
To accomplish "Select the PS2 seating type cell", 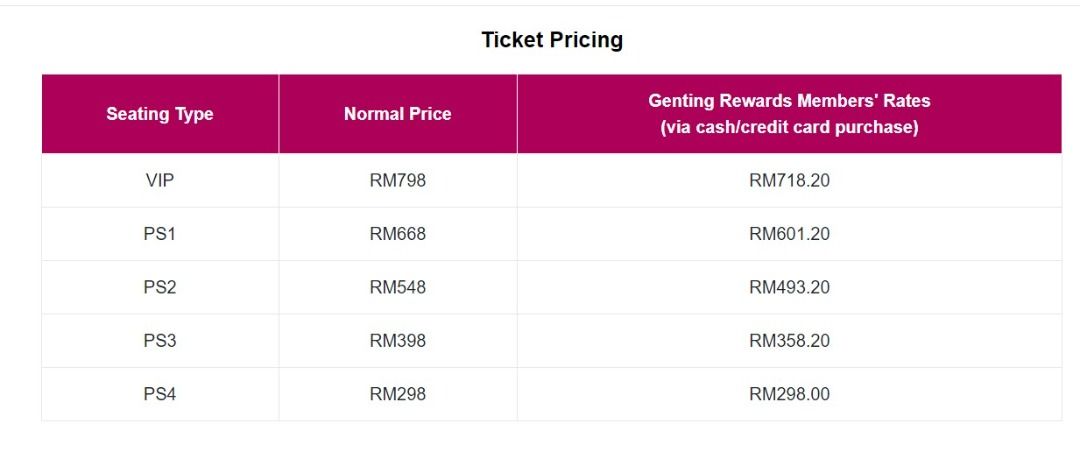I will [160, 288].
